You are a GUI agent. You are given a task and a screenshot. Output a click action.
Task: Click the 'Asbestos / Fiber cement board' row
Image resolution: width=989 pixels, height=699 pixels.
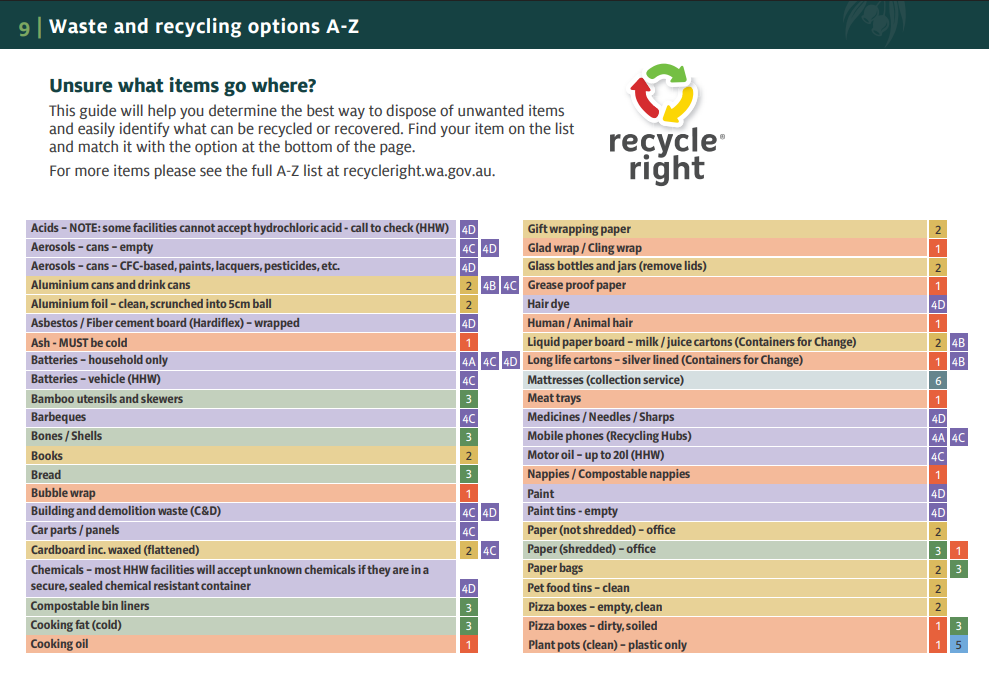click(x=241, y=323)
